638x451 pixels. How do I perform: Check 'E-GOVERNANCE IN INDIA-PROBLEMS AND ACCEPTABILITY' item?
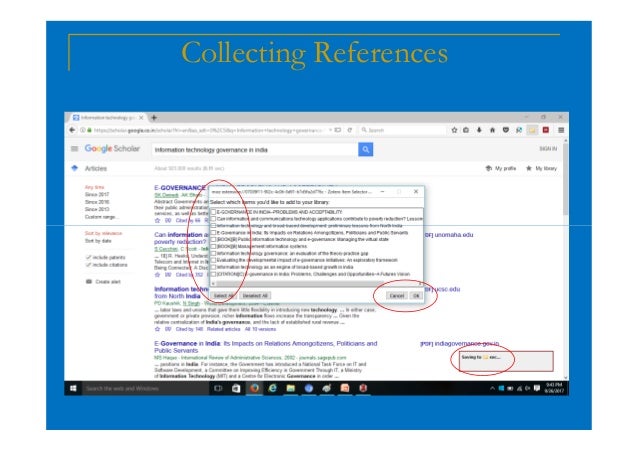tap(213, 212)
